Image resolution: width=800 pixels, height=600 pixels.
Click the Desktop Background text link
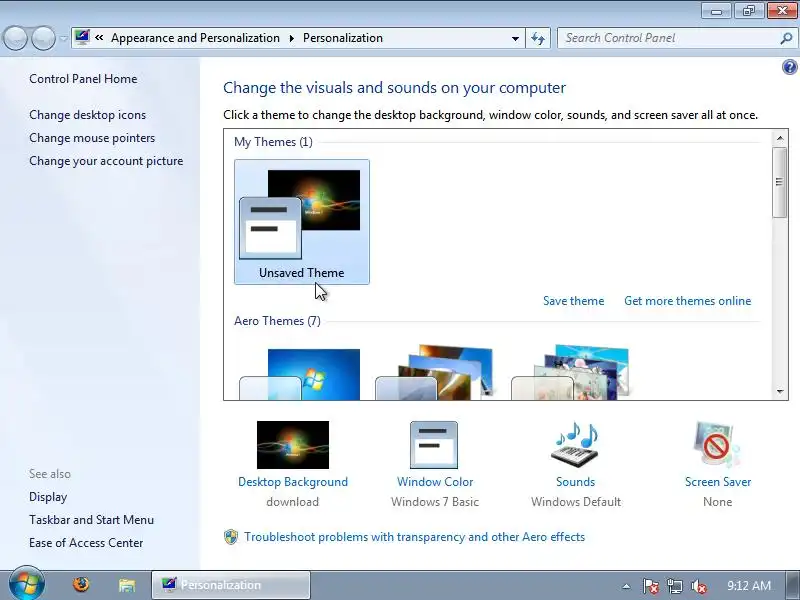tap(293, 482)
